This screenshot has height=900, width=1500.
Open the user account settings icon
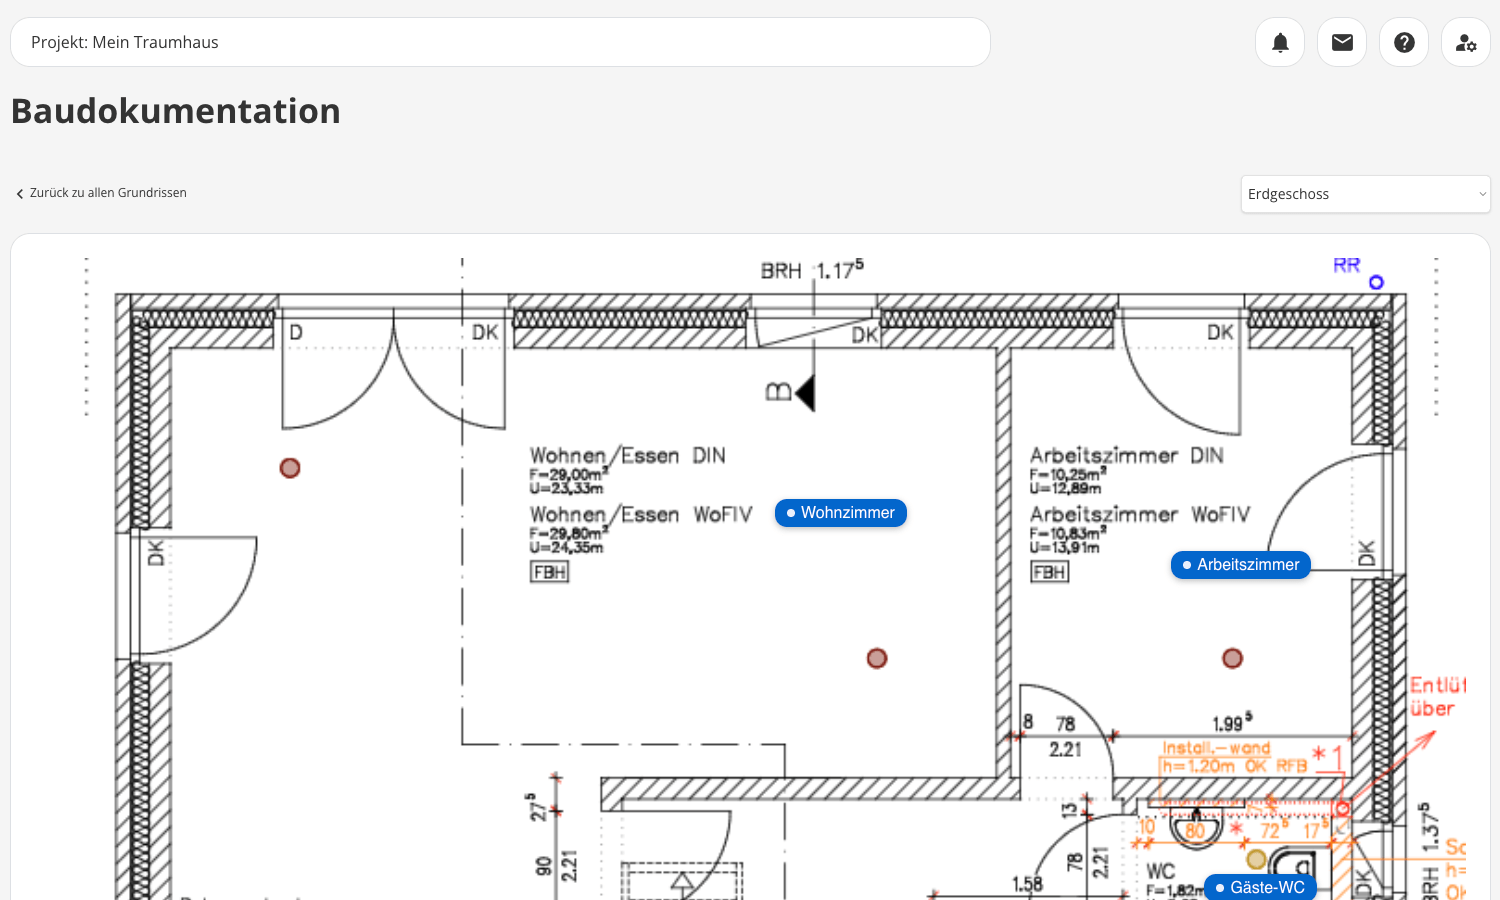1466,42
